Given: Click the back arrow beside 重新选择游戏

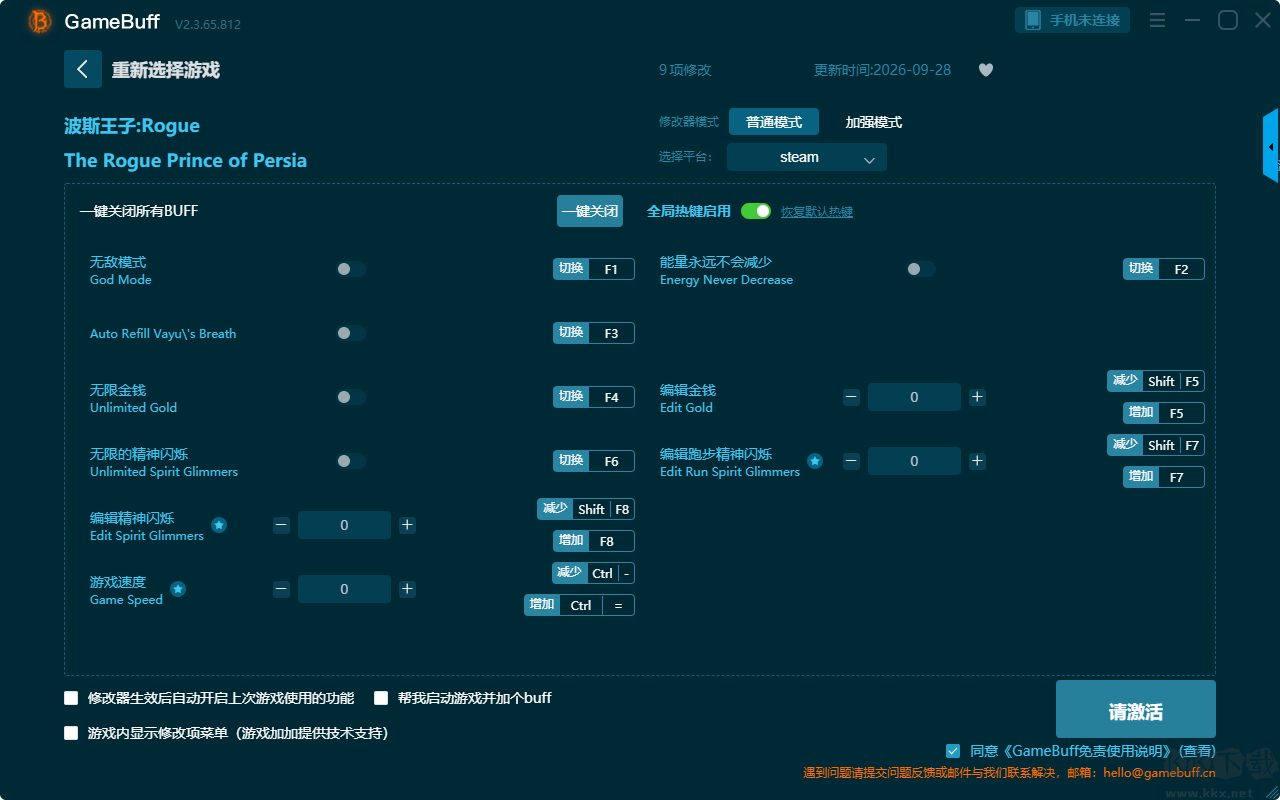Looking at the screenshot, I should click(x=83, y=69).
